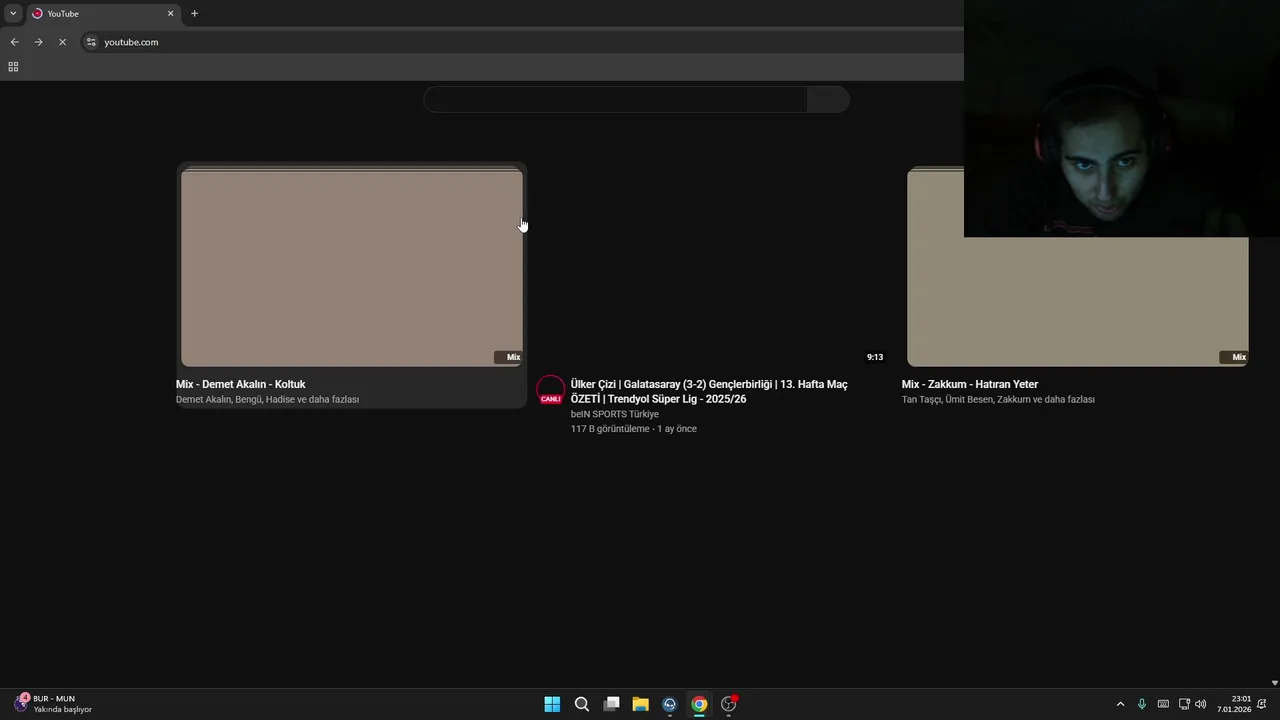1280x720 pixels.
Task: Show hidden system tray icons
Action: pos(1120,704)
